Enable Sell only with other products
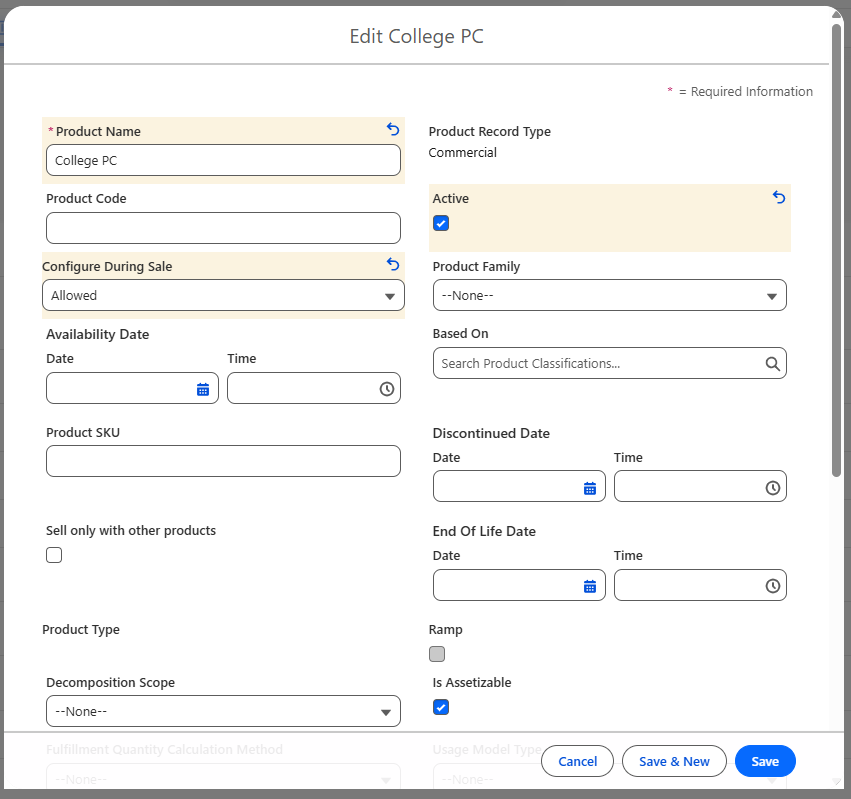851x799 pixels. click(54, 555)
